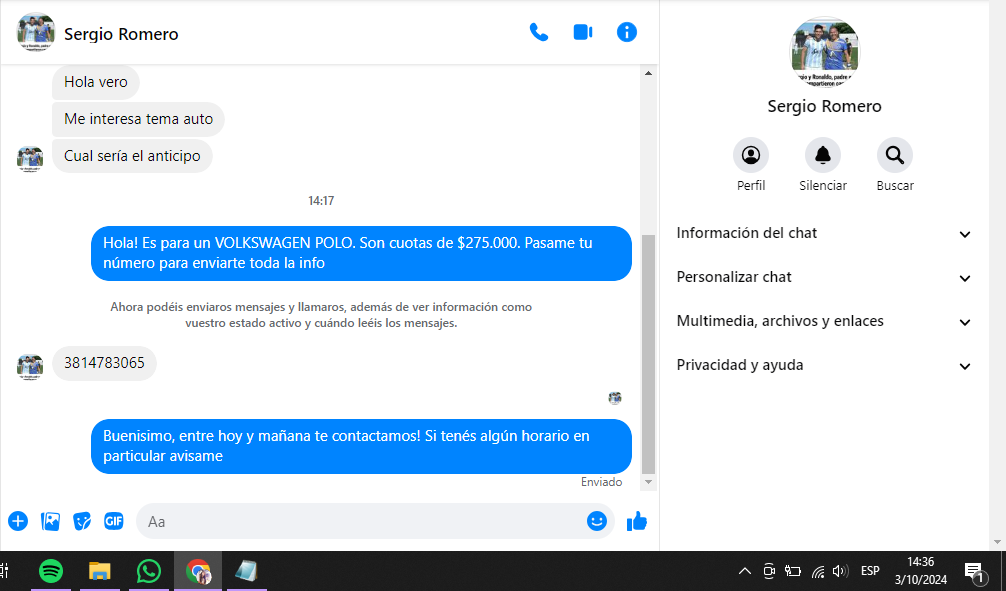Screen dimensions: 1006x591
Task: Expand Personalizar chat section
Action: [824, 277]
